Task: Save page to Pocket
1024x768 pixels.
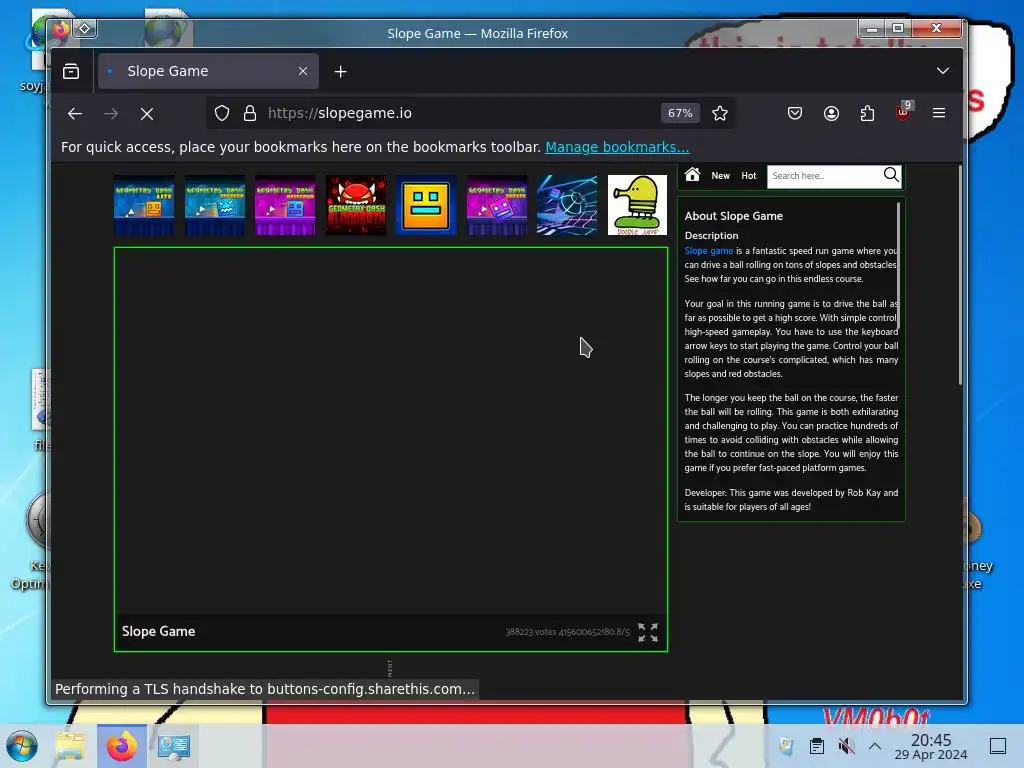Action: 795,114
